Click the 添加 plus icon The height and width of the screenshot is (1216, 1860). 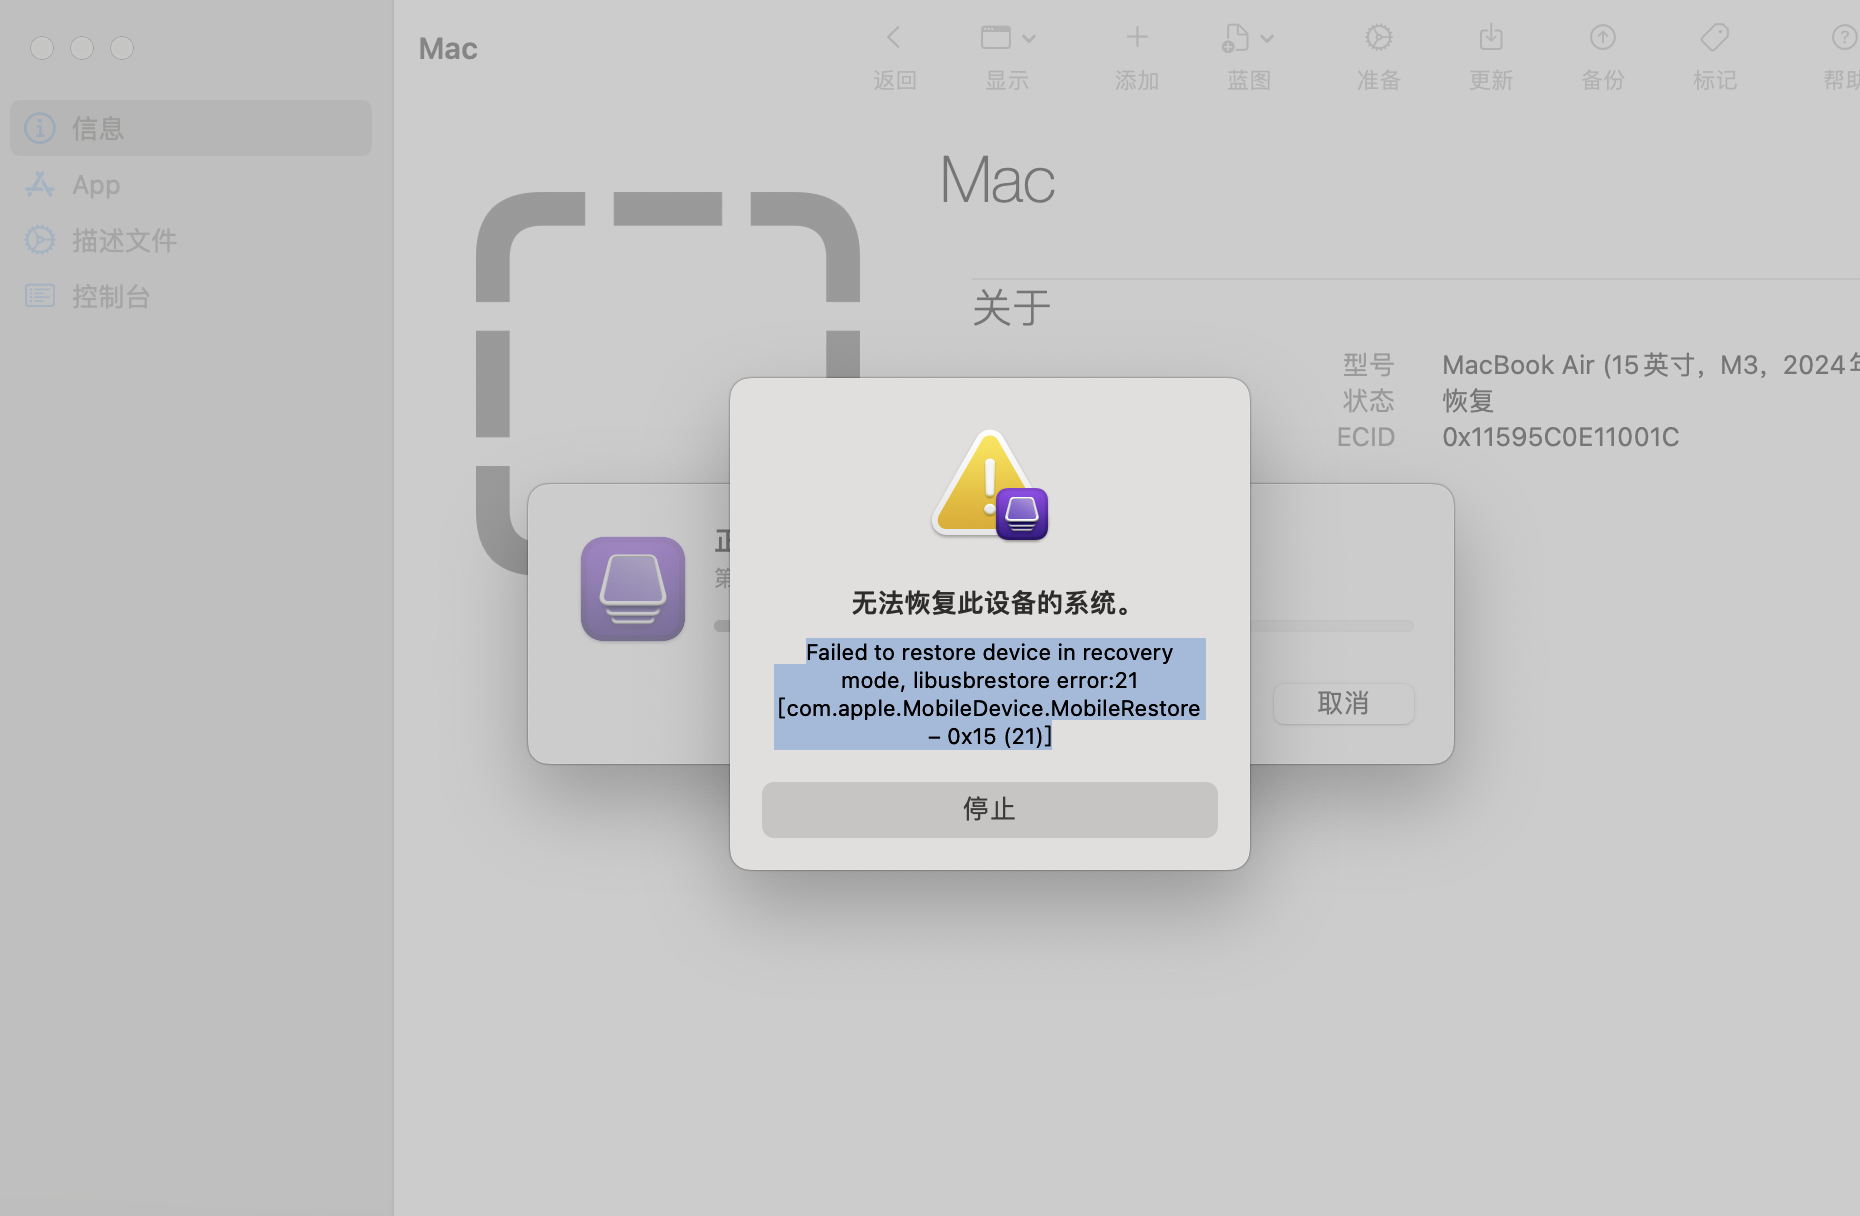[1137, 38]
